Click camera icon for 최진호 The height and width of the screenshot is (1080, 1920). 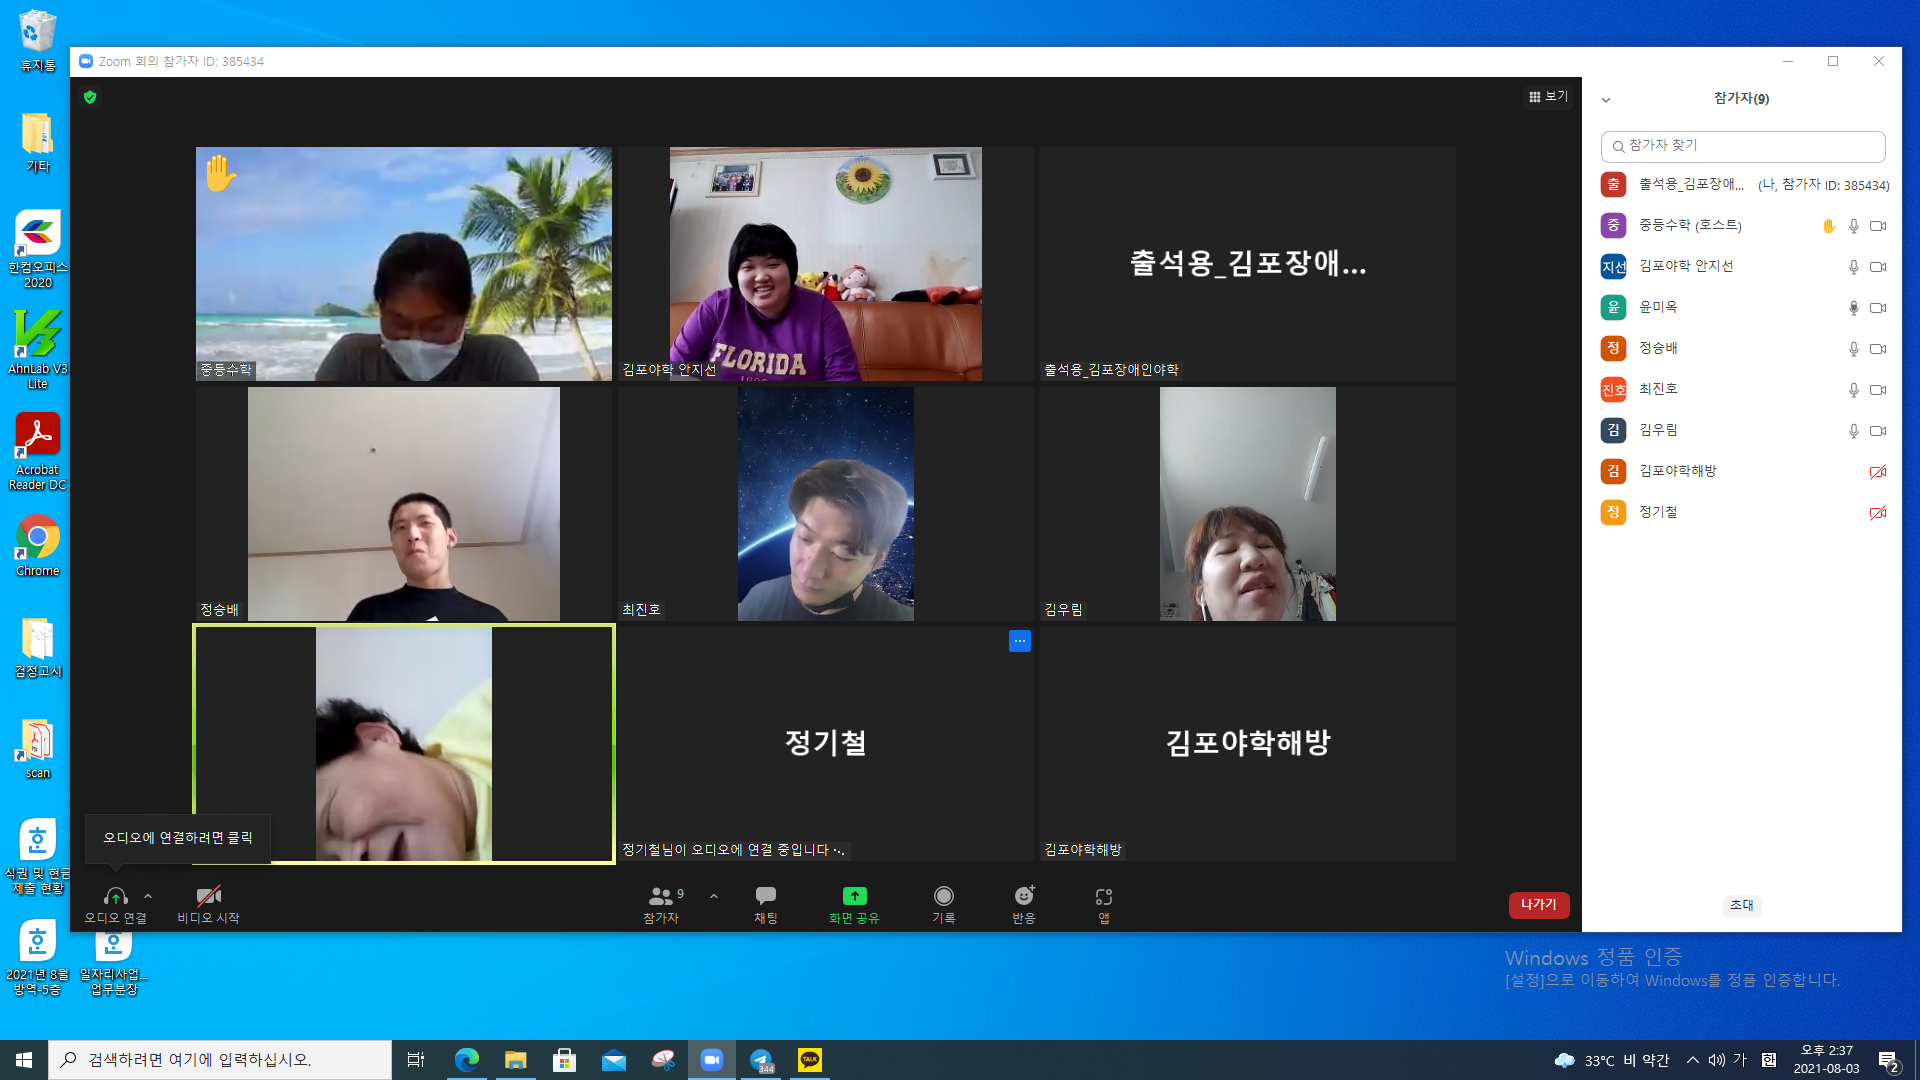pyautogui.click(x=1878, y=390)
